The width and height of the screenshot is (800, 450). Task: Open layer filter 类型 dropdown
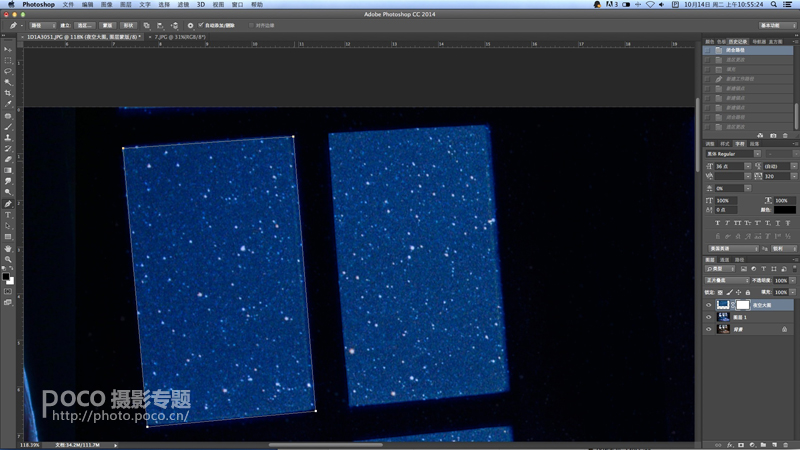coord(720,268)
